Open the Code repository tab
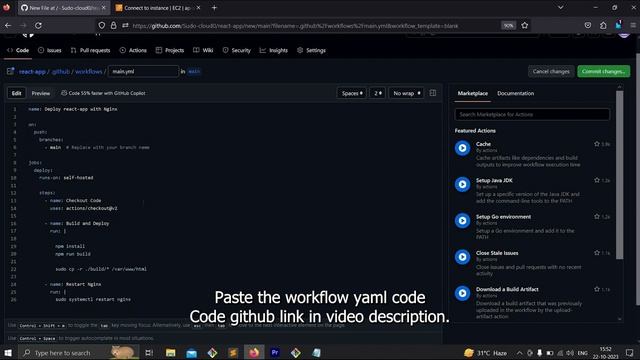 18,50
